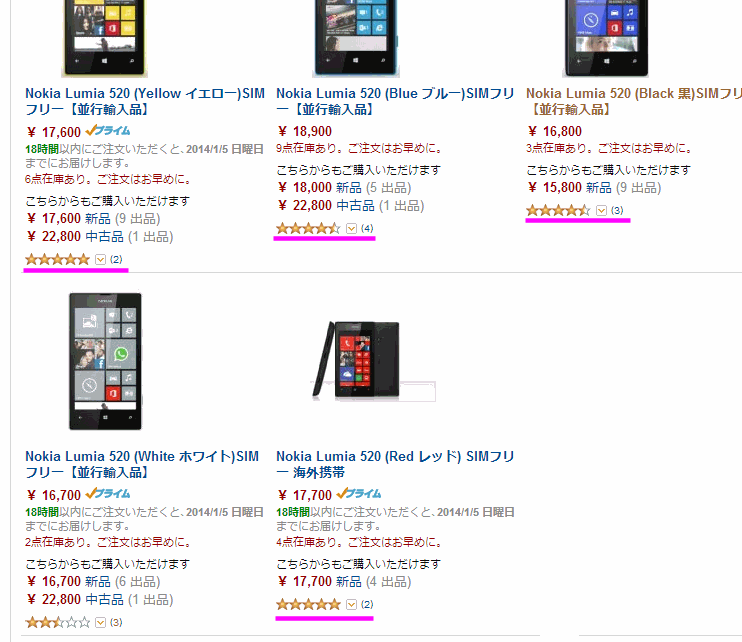The height and width of the screenshot is (642, 742).
Task: Click the Prime badge next to ¥ 17,700
Action: coord(359,493)
